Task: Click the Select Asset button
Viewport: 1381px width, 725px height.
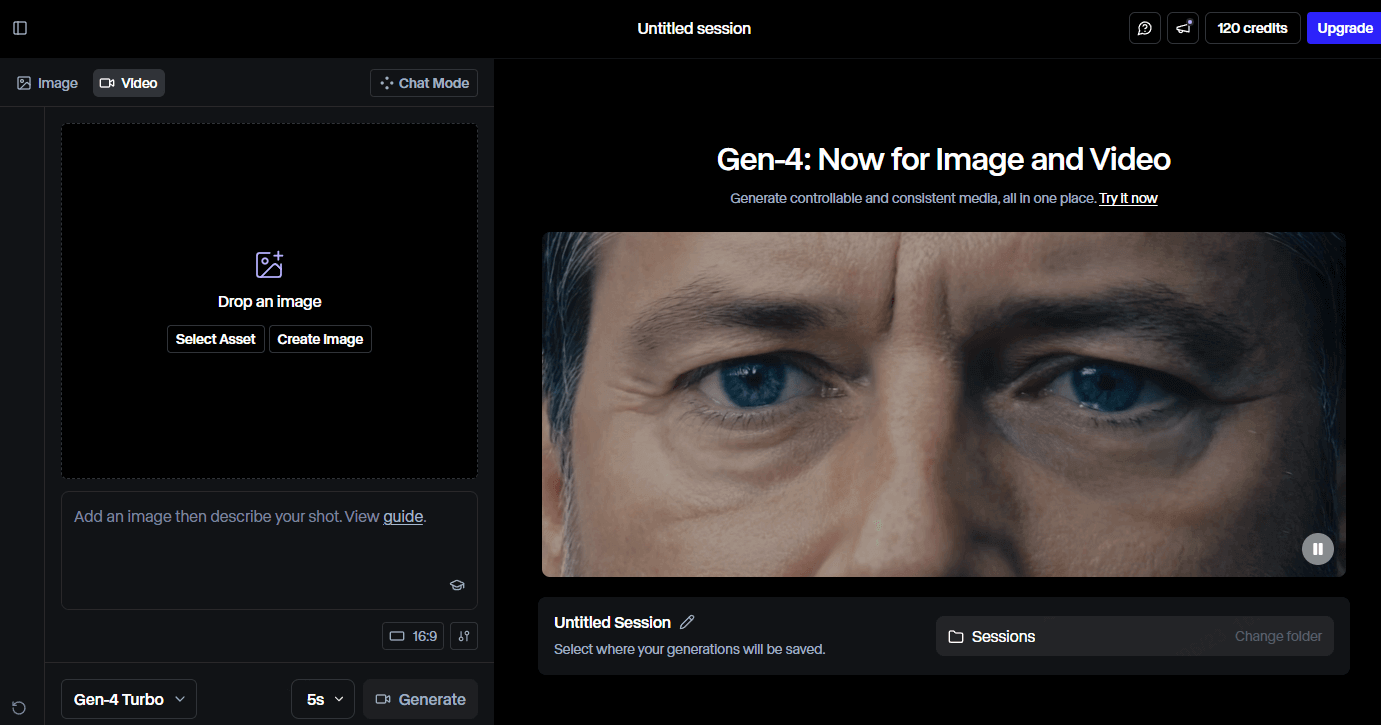Action: [216, 339]
